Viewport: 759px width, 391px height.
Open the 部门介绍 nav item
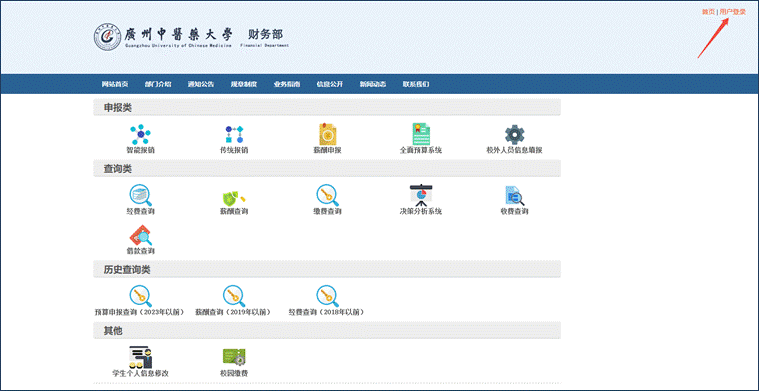(158, 84)
